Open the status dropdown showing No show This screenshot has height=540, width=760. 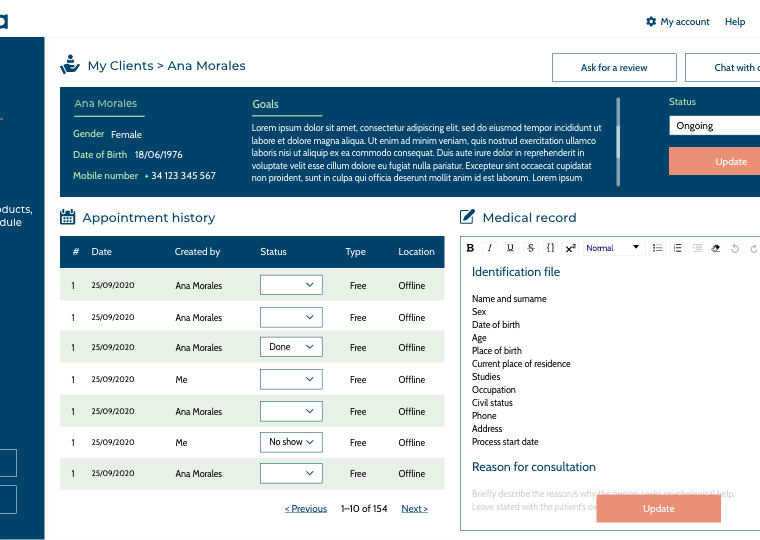[291, 442]
